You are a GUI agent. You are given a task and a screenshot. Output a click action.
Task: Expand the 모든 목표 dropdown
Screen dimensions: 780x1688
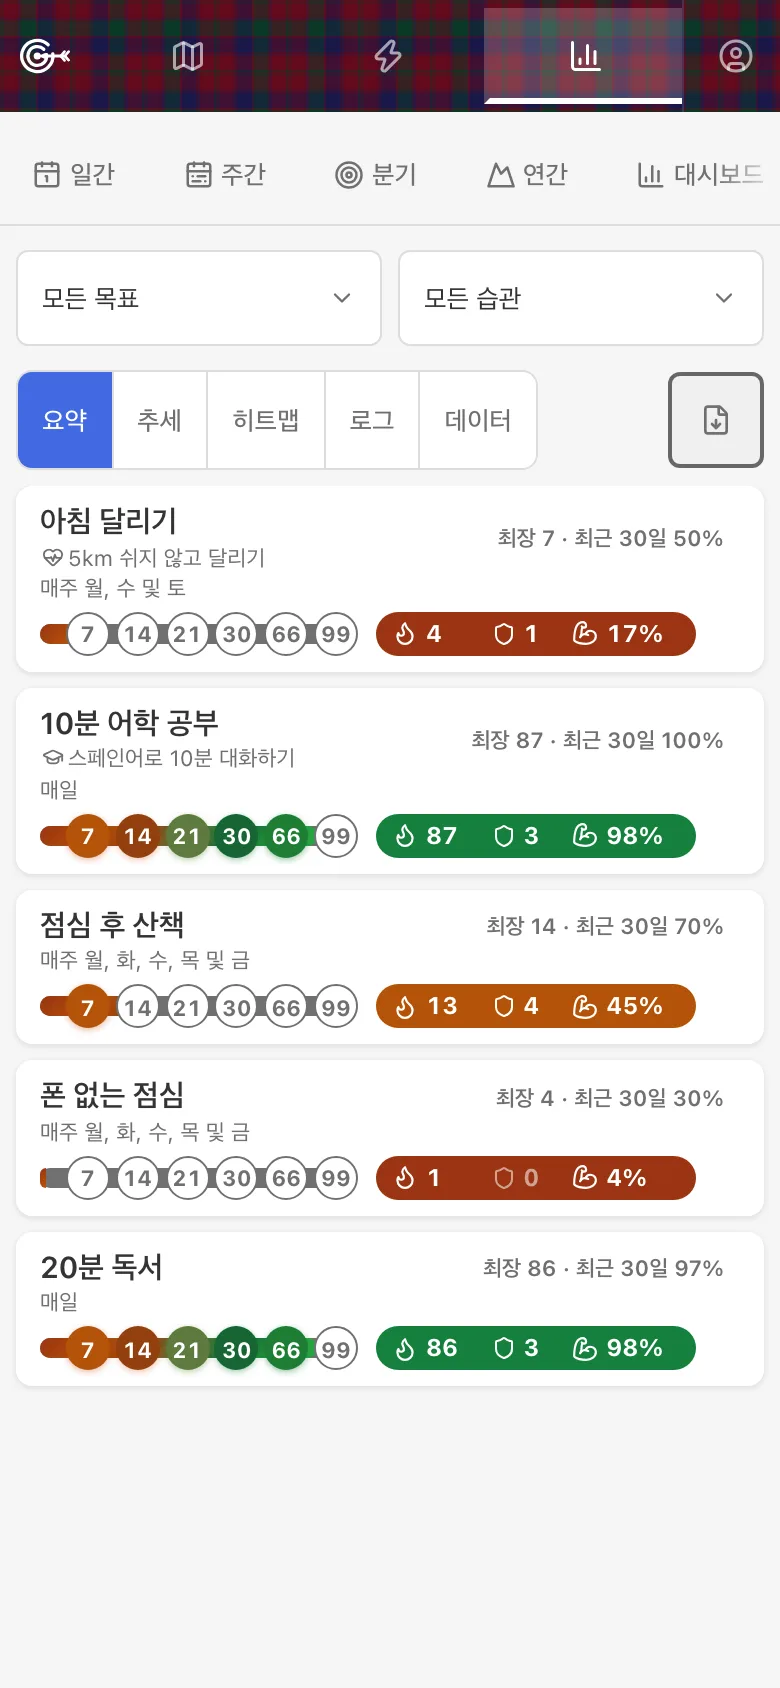(x=199, y=298)
